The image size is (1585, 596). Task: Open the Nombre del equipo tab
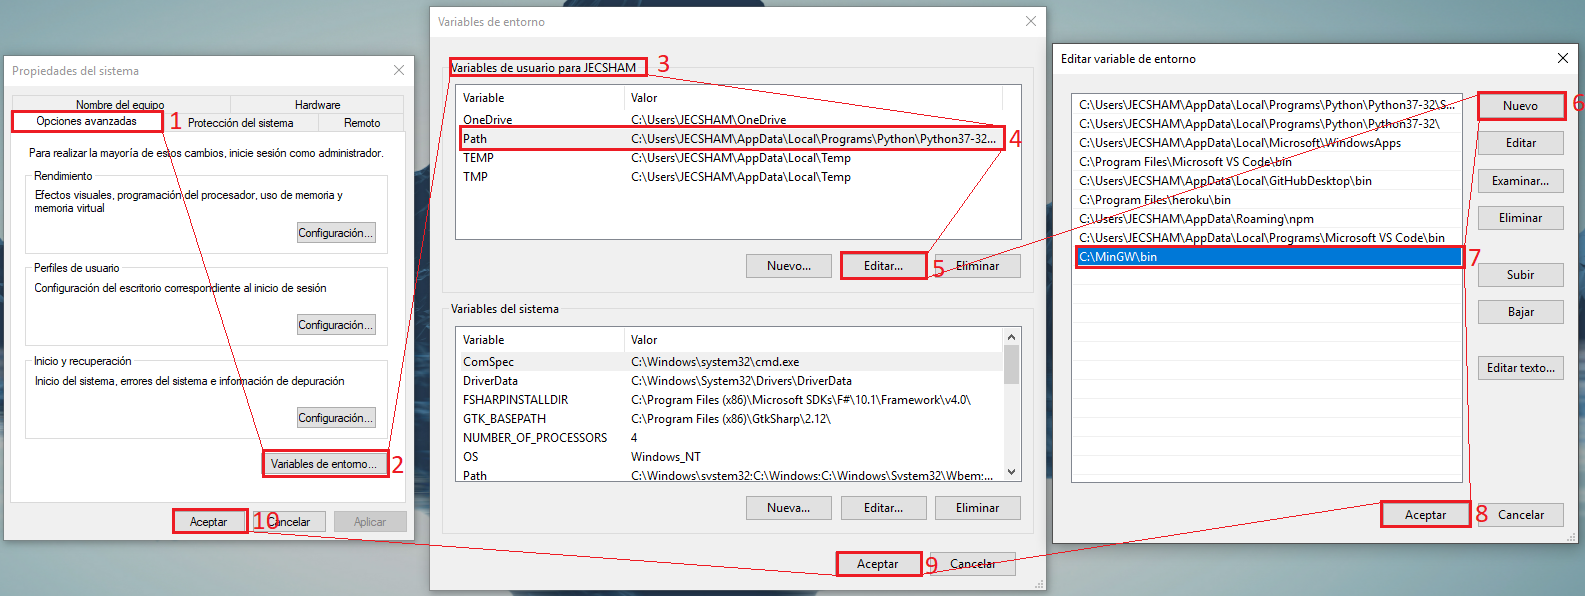pos(120,104)
